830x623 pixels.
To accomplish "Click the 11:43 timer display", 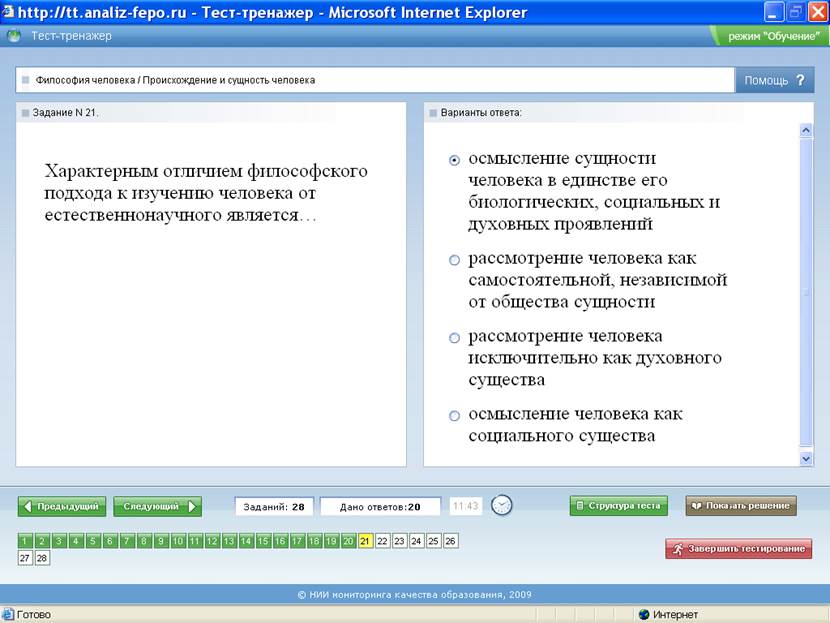I will [x=466, y=506].
